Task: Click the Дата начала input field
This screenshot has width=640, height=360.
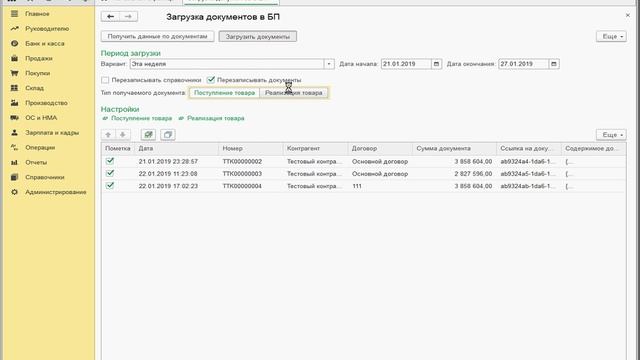Action: pos(406,64)
